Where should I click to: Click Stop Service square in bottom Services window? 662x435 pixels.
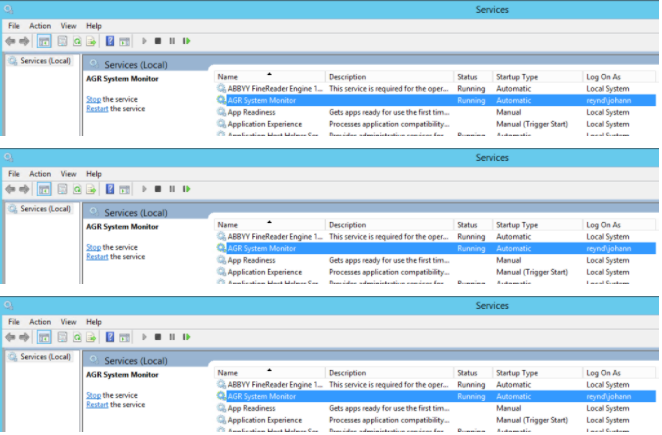[158, 337]
